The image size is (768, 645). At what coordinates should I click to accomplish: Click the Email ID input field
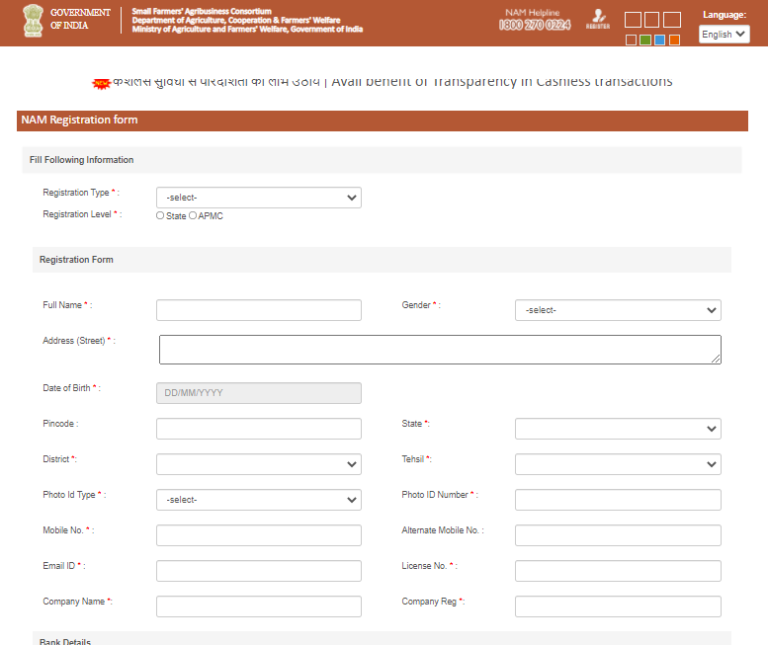click(x=259, y=571)
